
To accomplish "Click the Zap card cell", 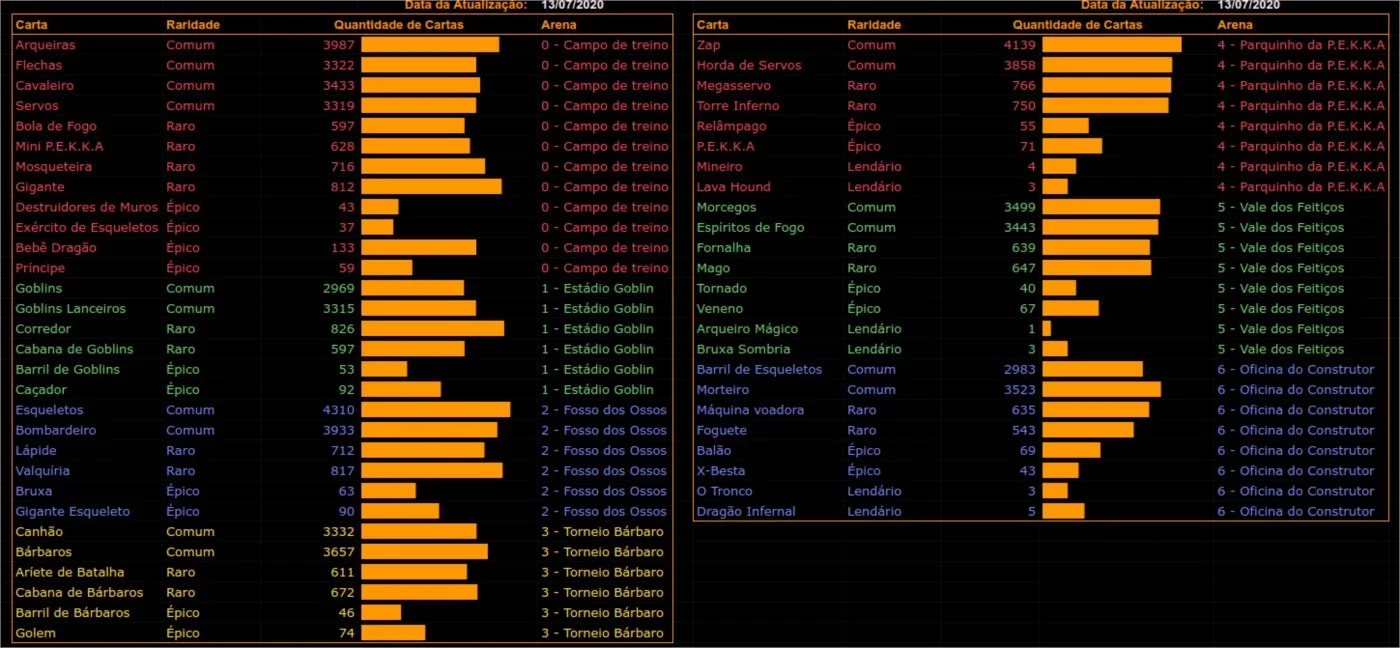I will click(x=709, y=45).
